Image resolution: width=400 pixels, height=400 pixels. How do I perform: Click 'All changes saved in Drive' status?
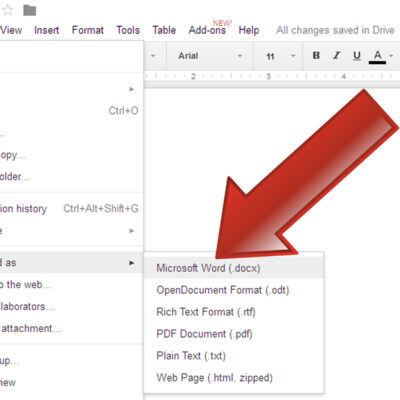(335, 30)
